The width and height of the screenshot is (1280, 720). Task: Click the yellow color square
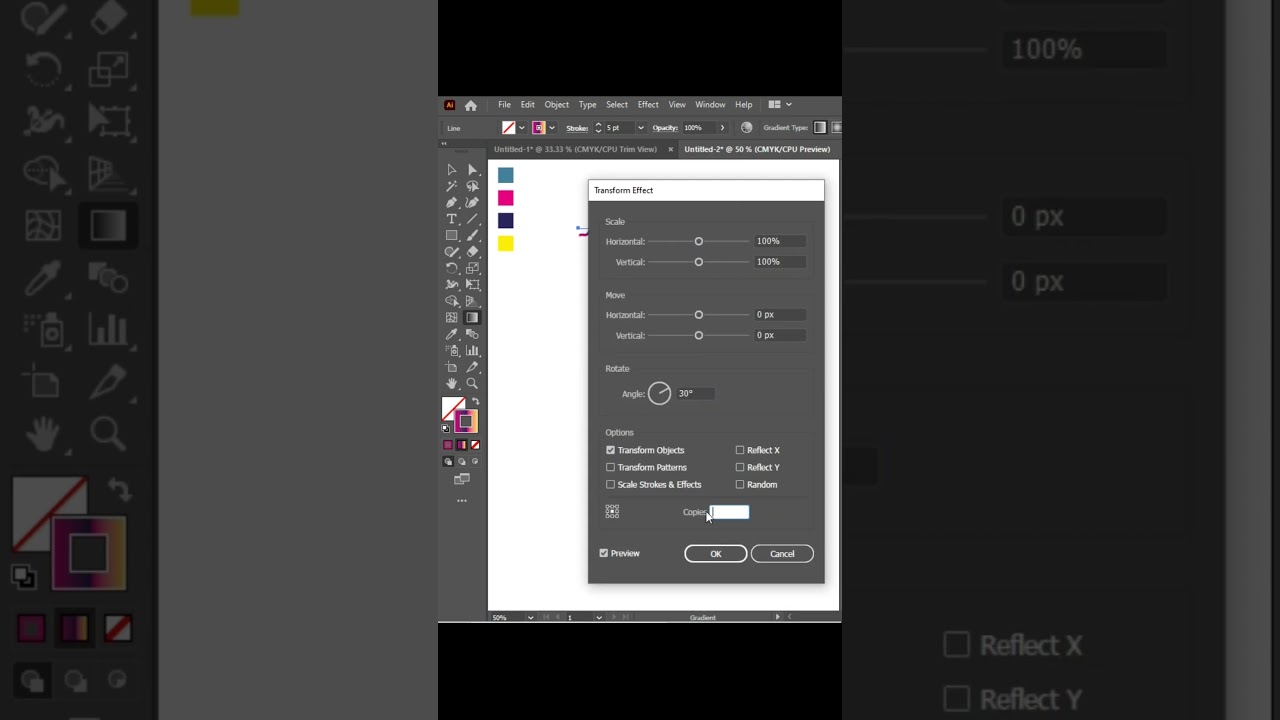pos(505,243)
